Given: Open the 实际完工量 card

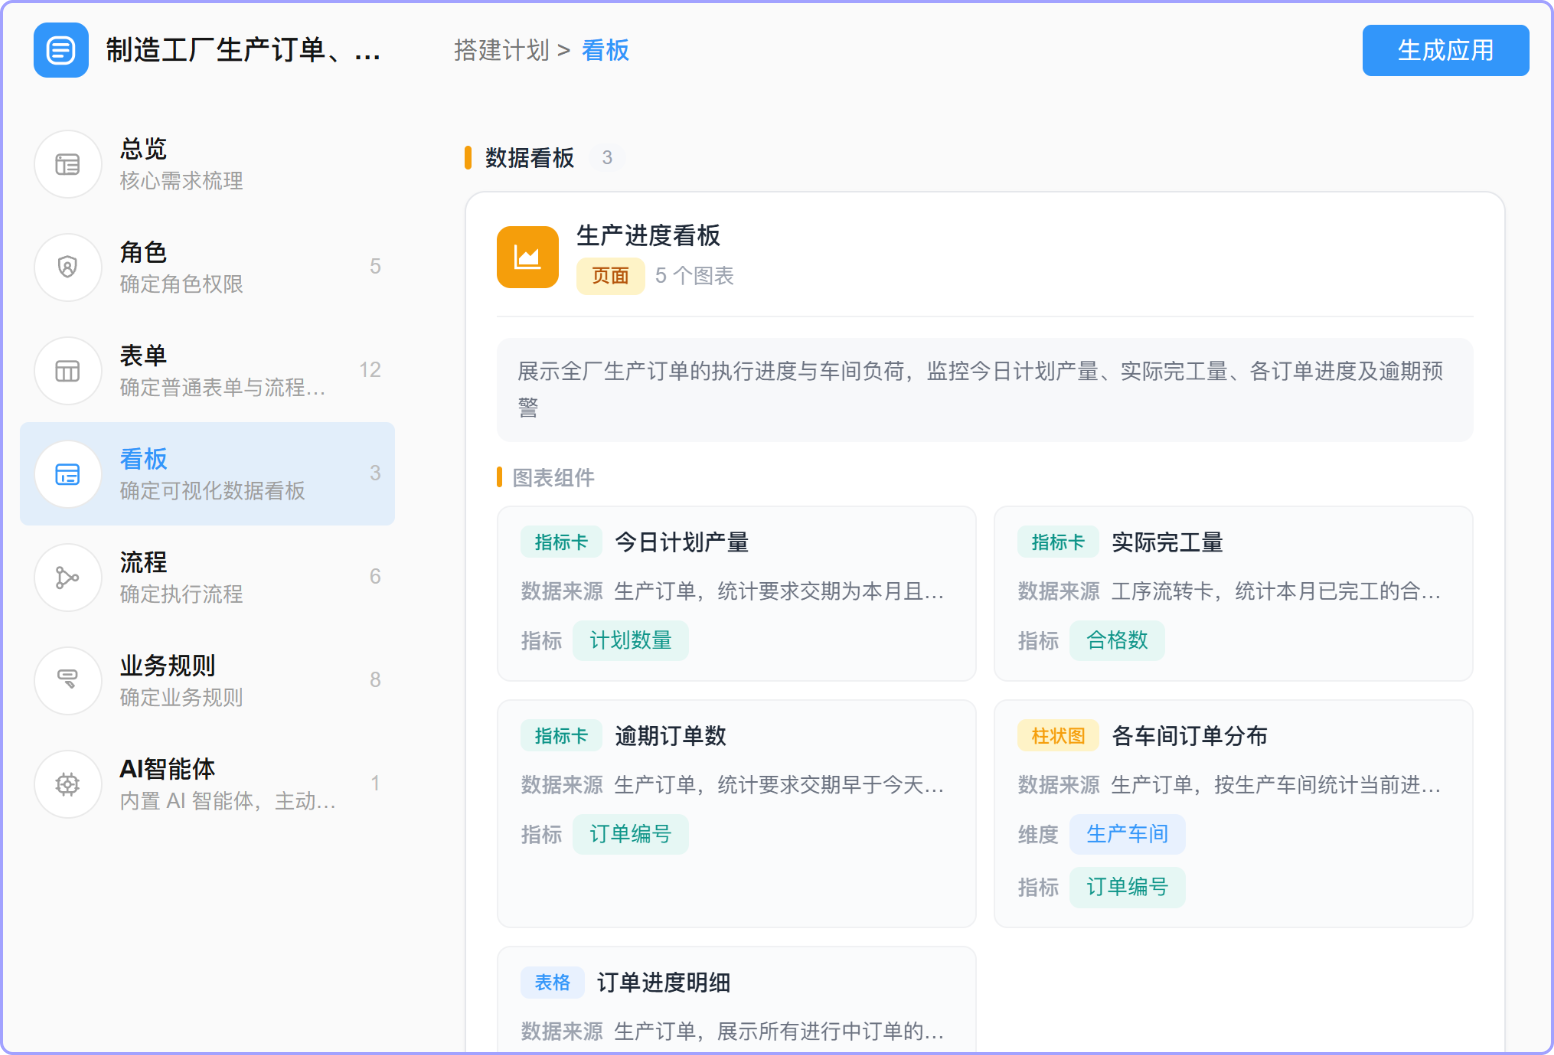Looking at the screenshot, I should coord(1233,594).
